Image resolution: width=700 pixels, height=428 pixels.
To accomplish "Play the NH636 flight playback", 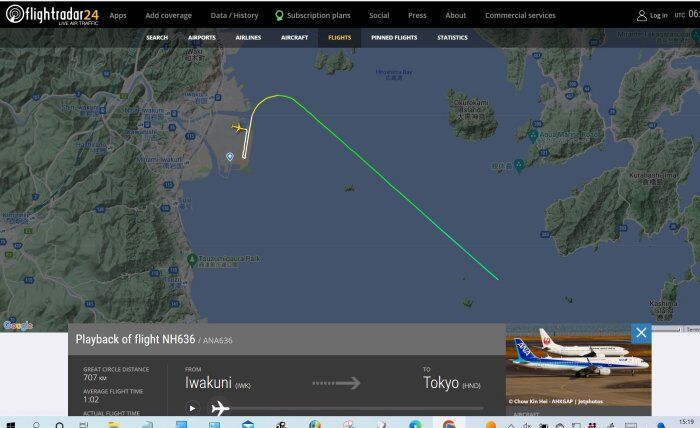I will coord(192,408).
